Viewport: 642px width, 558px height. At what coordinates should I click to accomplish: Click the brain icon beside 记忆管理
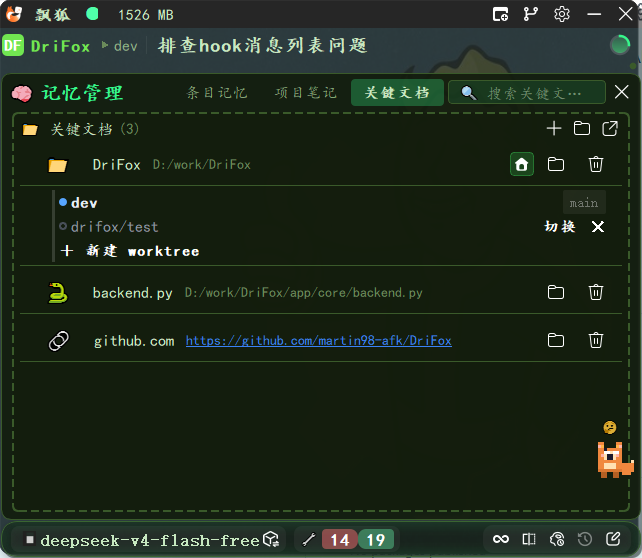point(22,93)
